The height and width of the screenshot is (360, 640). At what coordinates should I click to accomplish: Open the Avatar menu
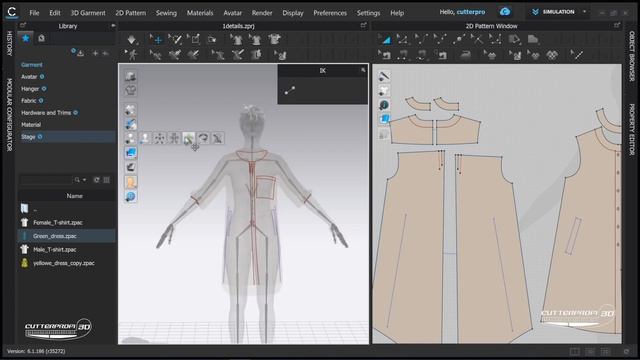232,13
